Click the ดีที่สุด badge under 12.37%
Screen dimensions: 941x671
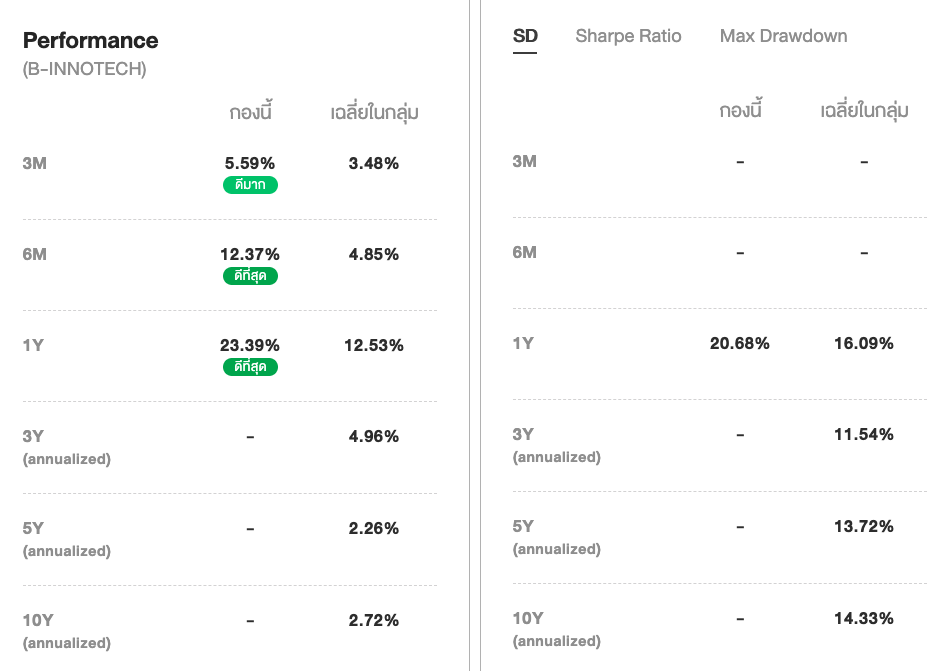pyautogui.click(x=250, y=276)
